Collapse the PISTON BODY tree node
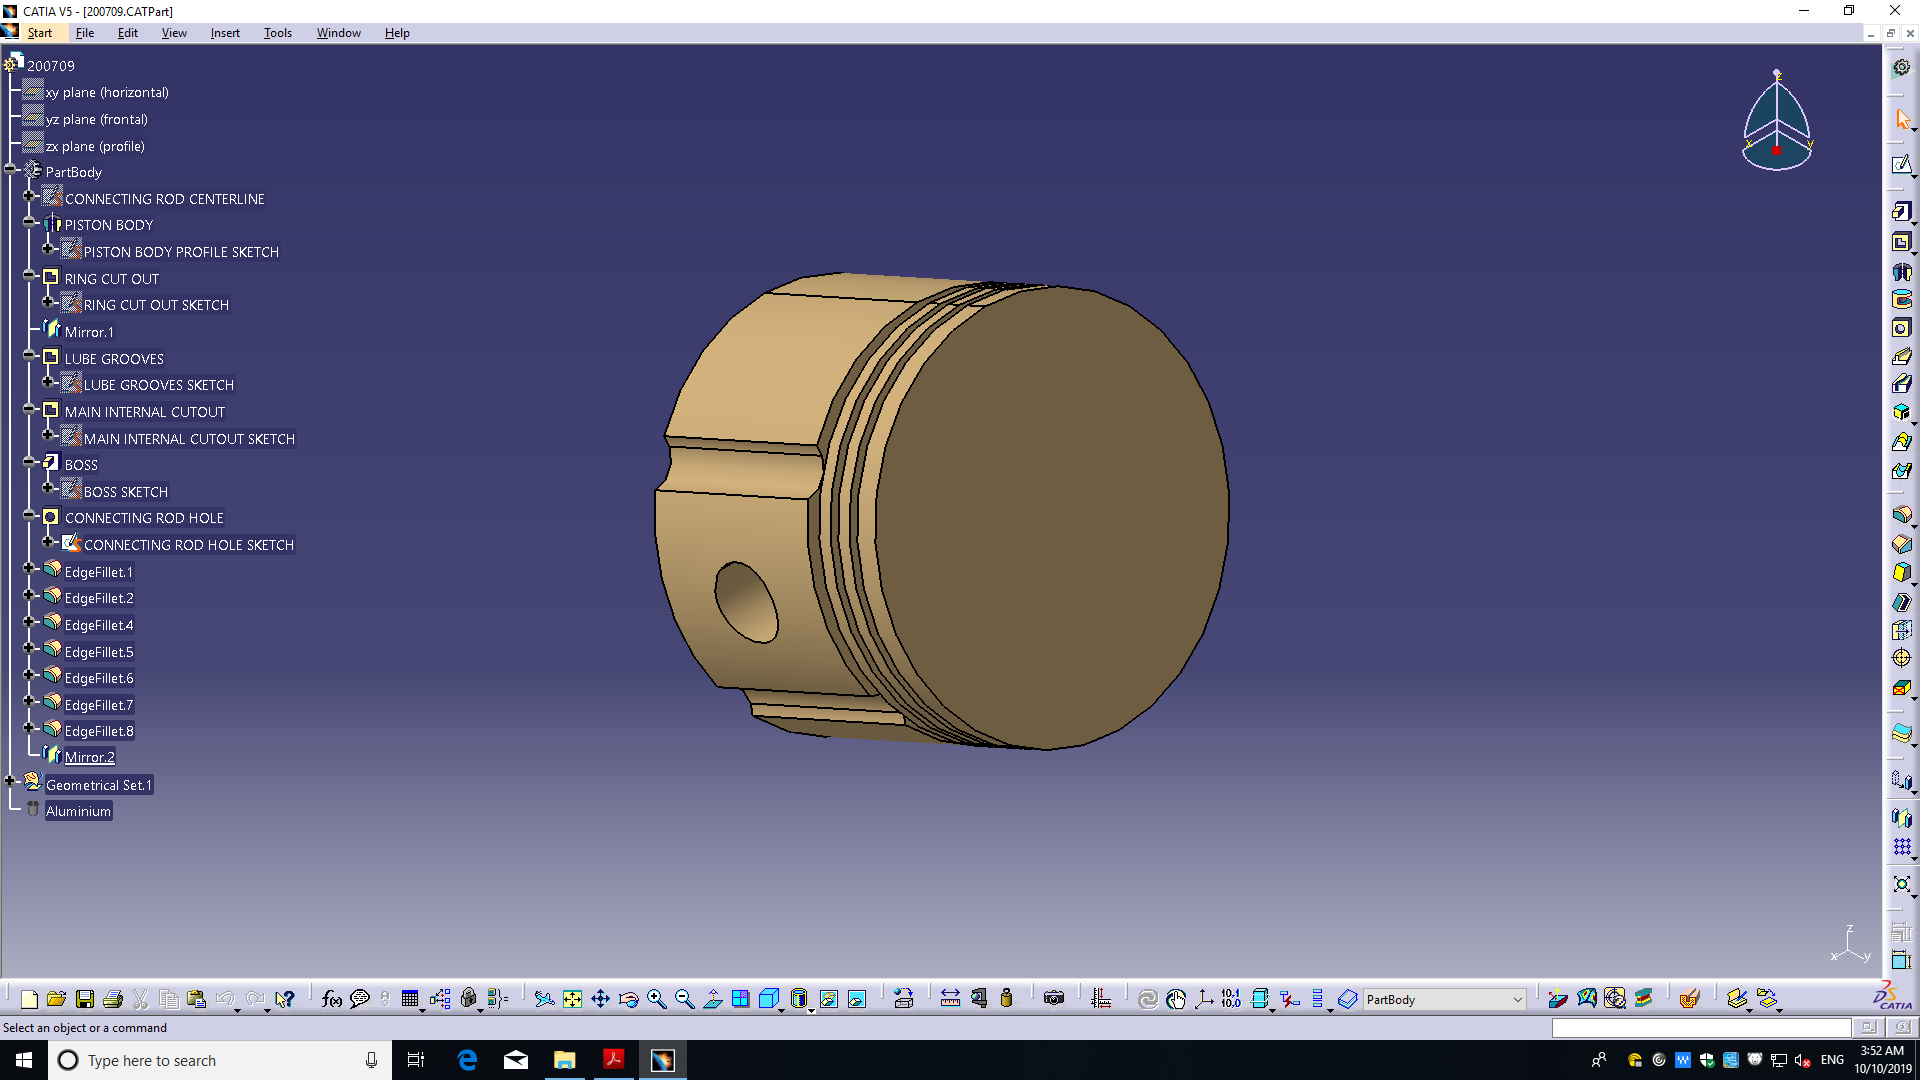The image size is (1920, 1080). 29,223
